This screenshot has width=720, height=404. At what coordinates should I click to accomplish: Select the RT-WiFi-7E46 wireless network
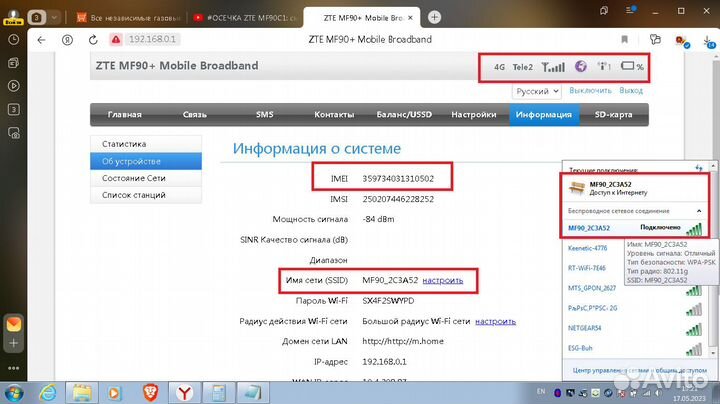click(x=587, y=268)
